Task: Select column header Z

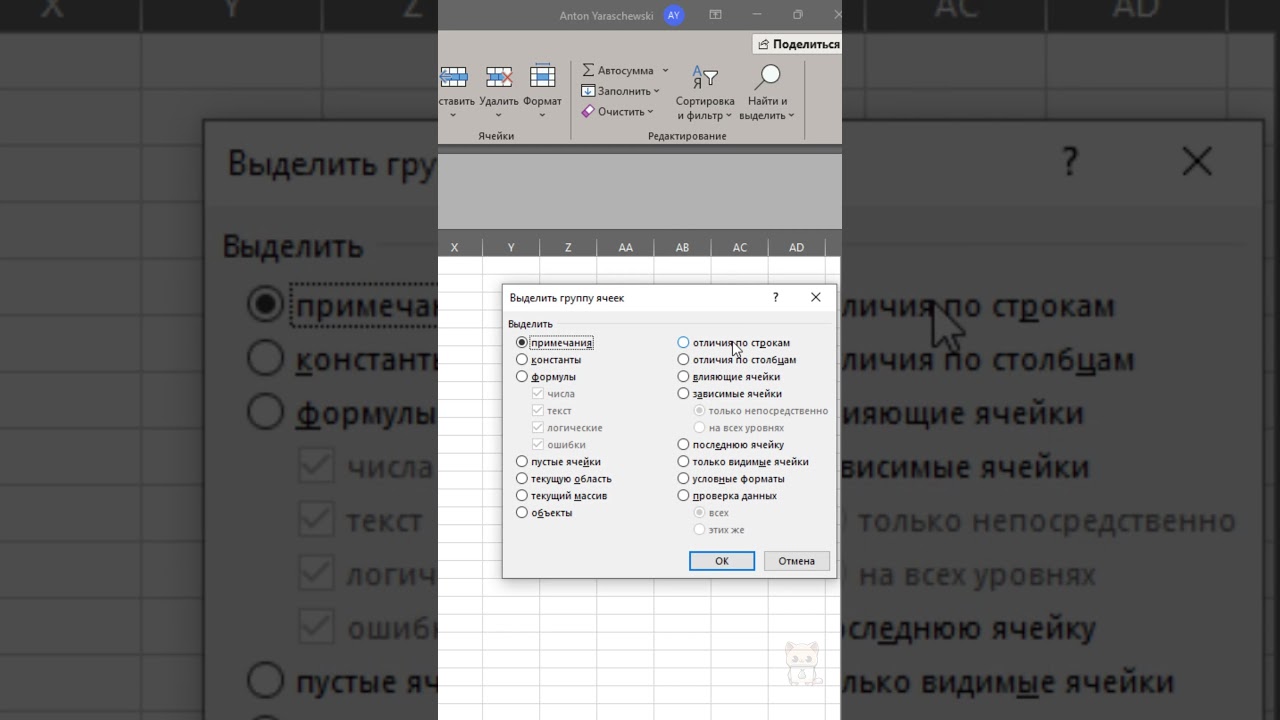Action: tap(568, 248)
